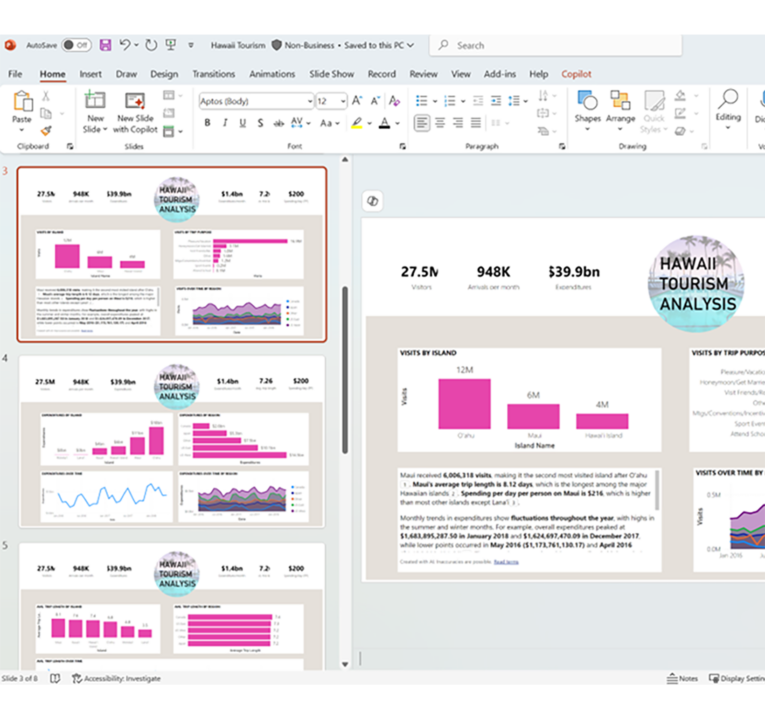Expand Paste options arrow

tap(21, 130)
